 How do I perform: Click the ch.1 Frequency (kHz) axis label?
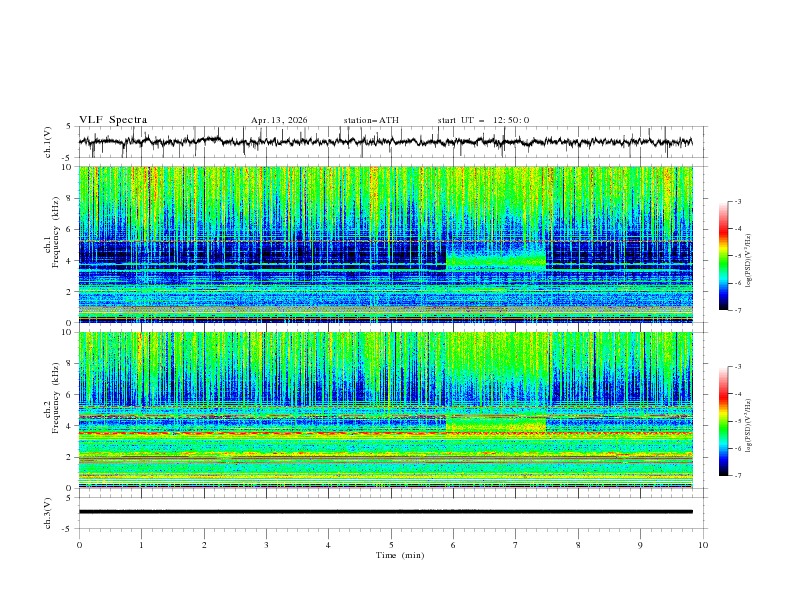(x=52, y=233)
